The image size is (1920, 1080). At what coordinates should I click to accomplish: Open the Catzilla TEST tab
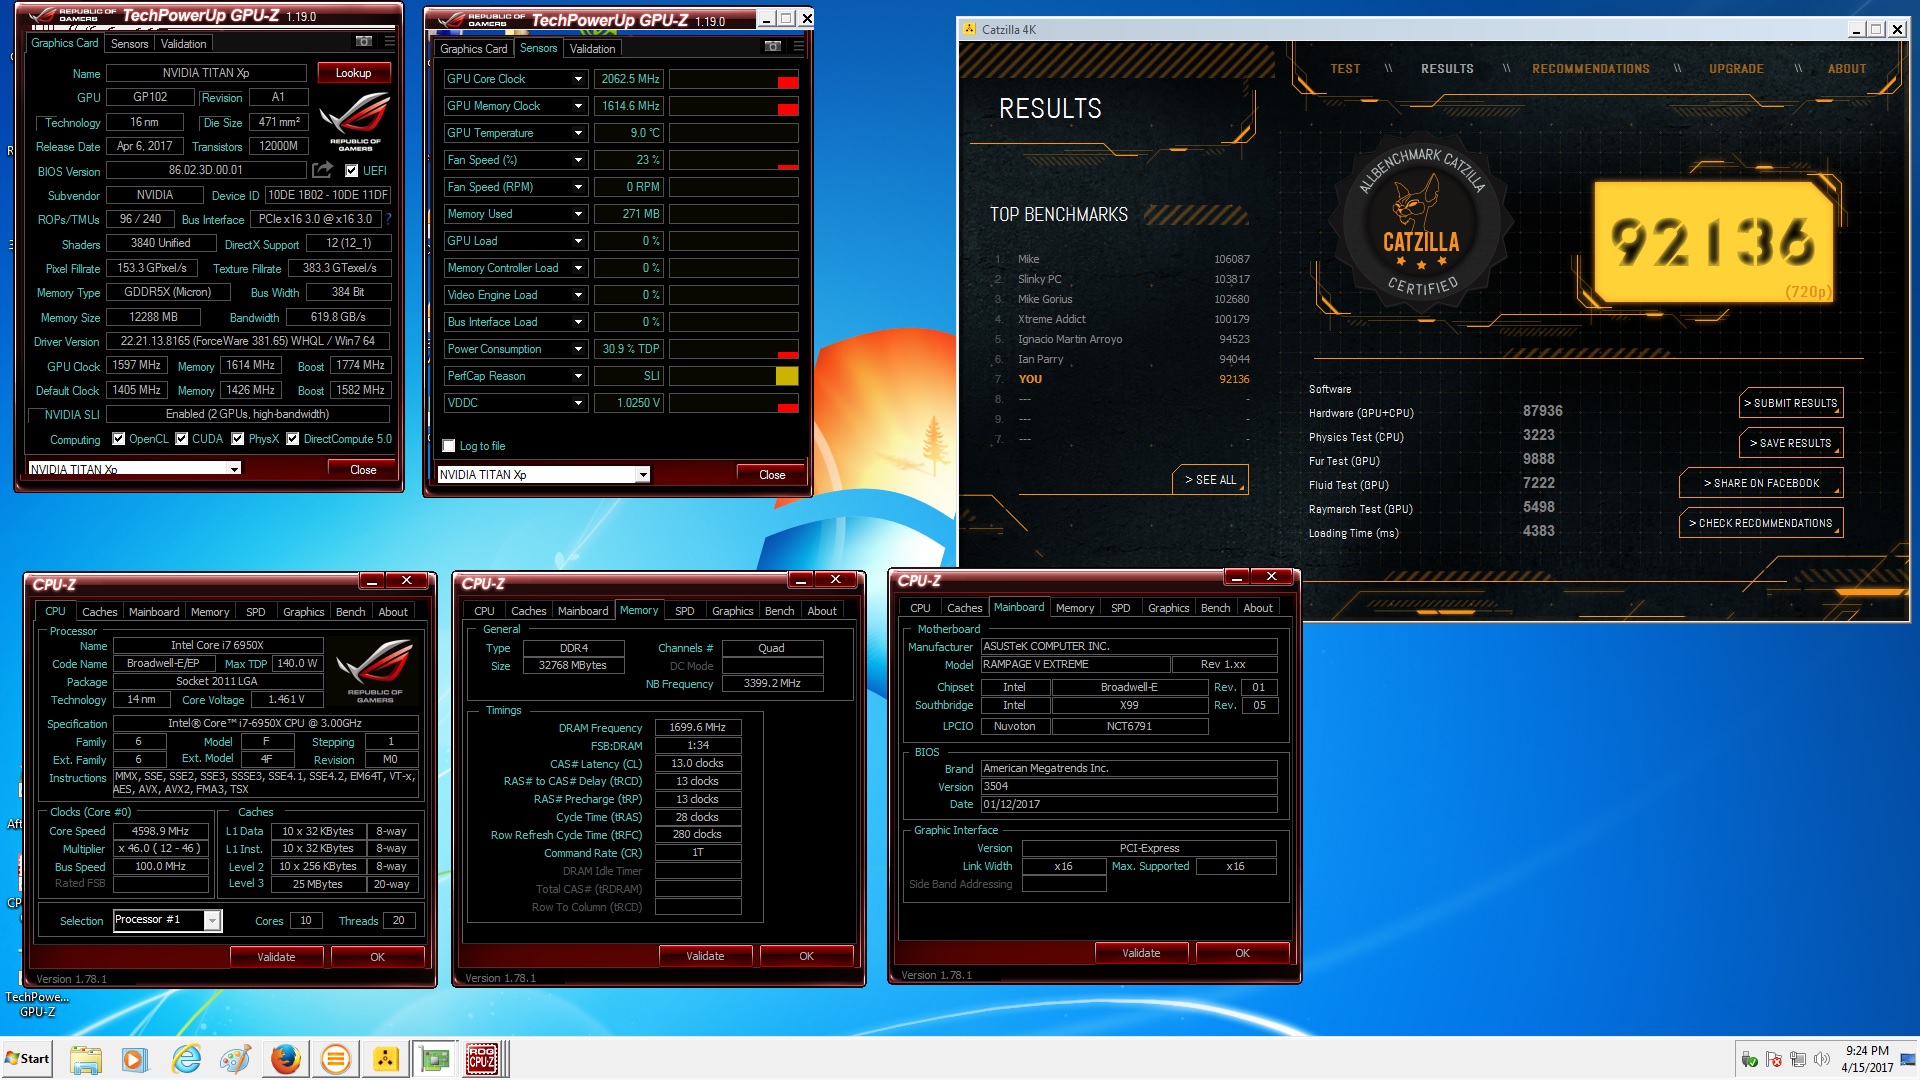coord(1345,69)
